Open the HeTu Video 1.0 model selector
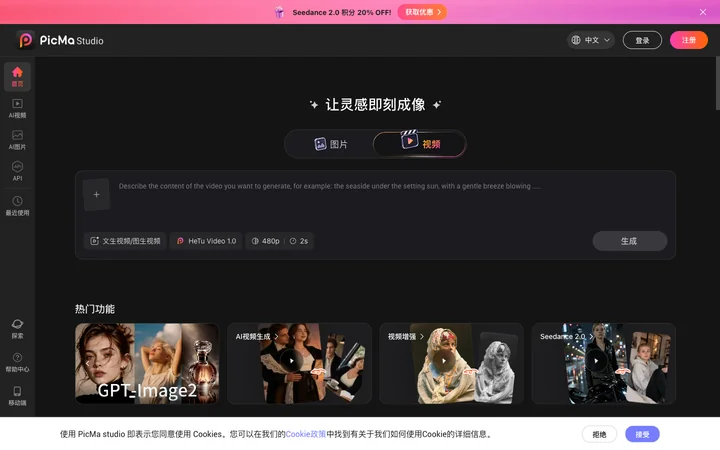This screenshot has height=450, width=720. pos(206,241)
